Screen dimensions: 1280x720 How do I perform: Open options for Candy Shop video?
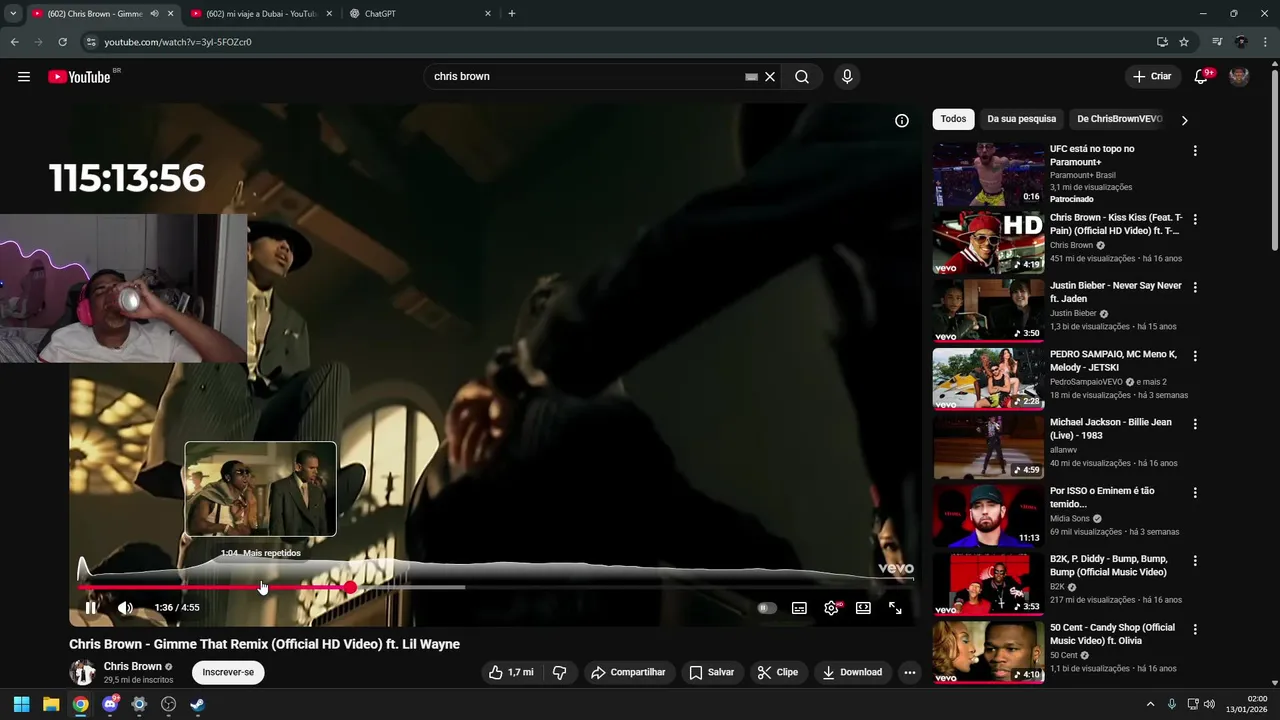click(1194, 629)
